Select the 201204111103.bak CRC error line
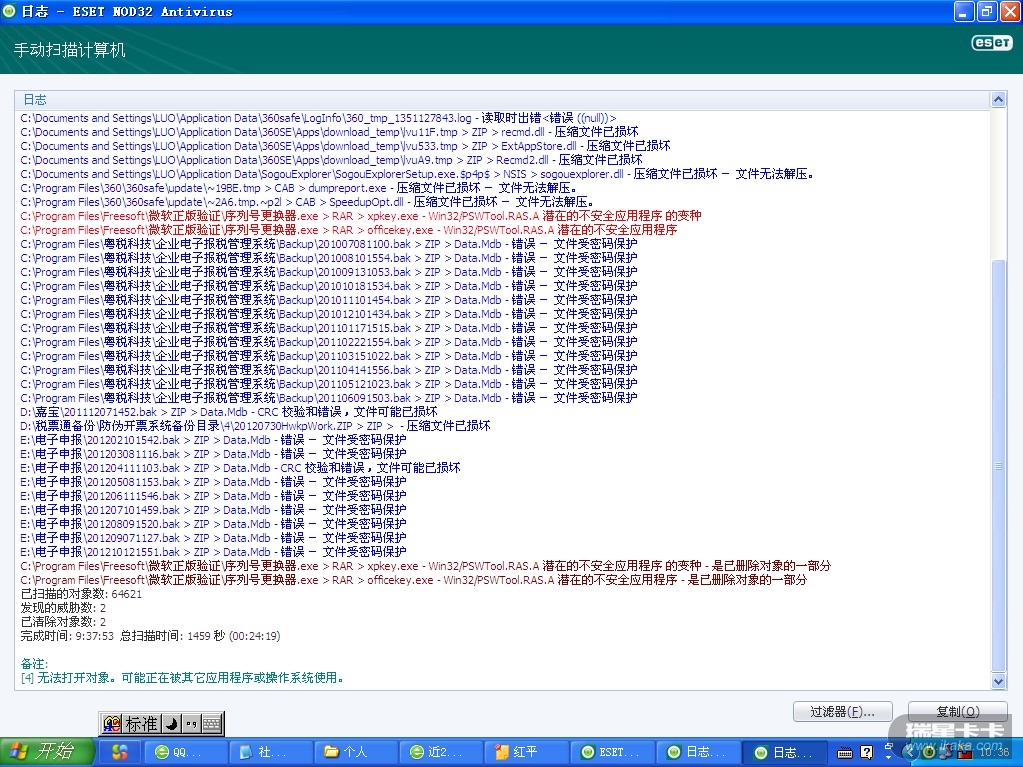The image size is (1023, 767). [x=240, y=468]
